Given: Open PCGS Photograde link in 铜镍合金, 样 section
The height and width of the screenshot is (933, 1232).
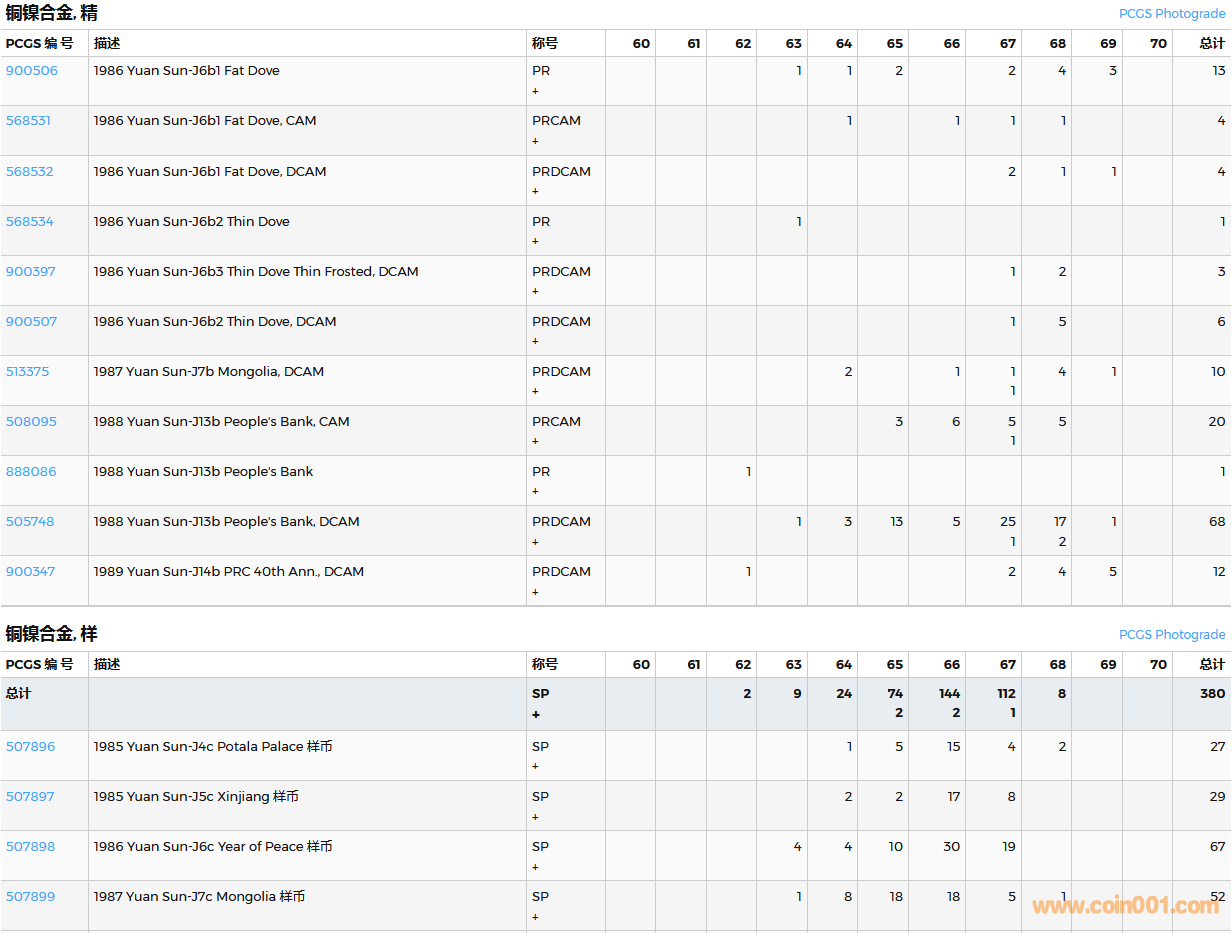Looking at the screenshot, I should pyautogui.click(x=1171, y=635).
